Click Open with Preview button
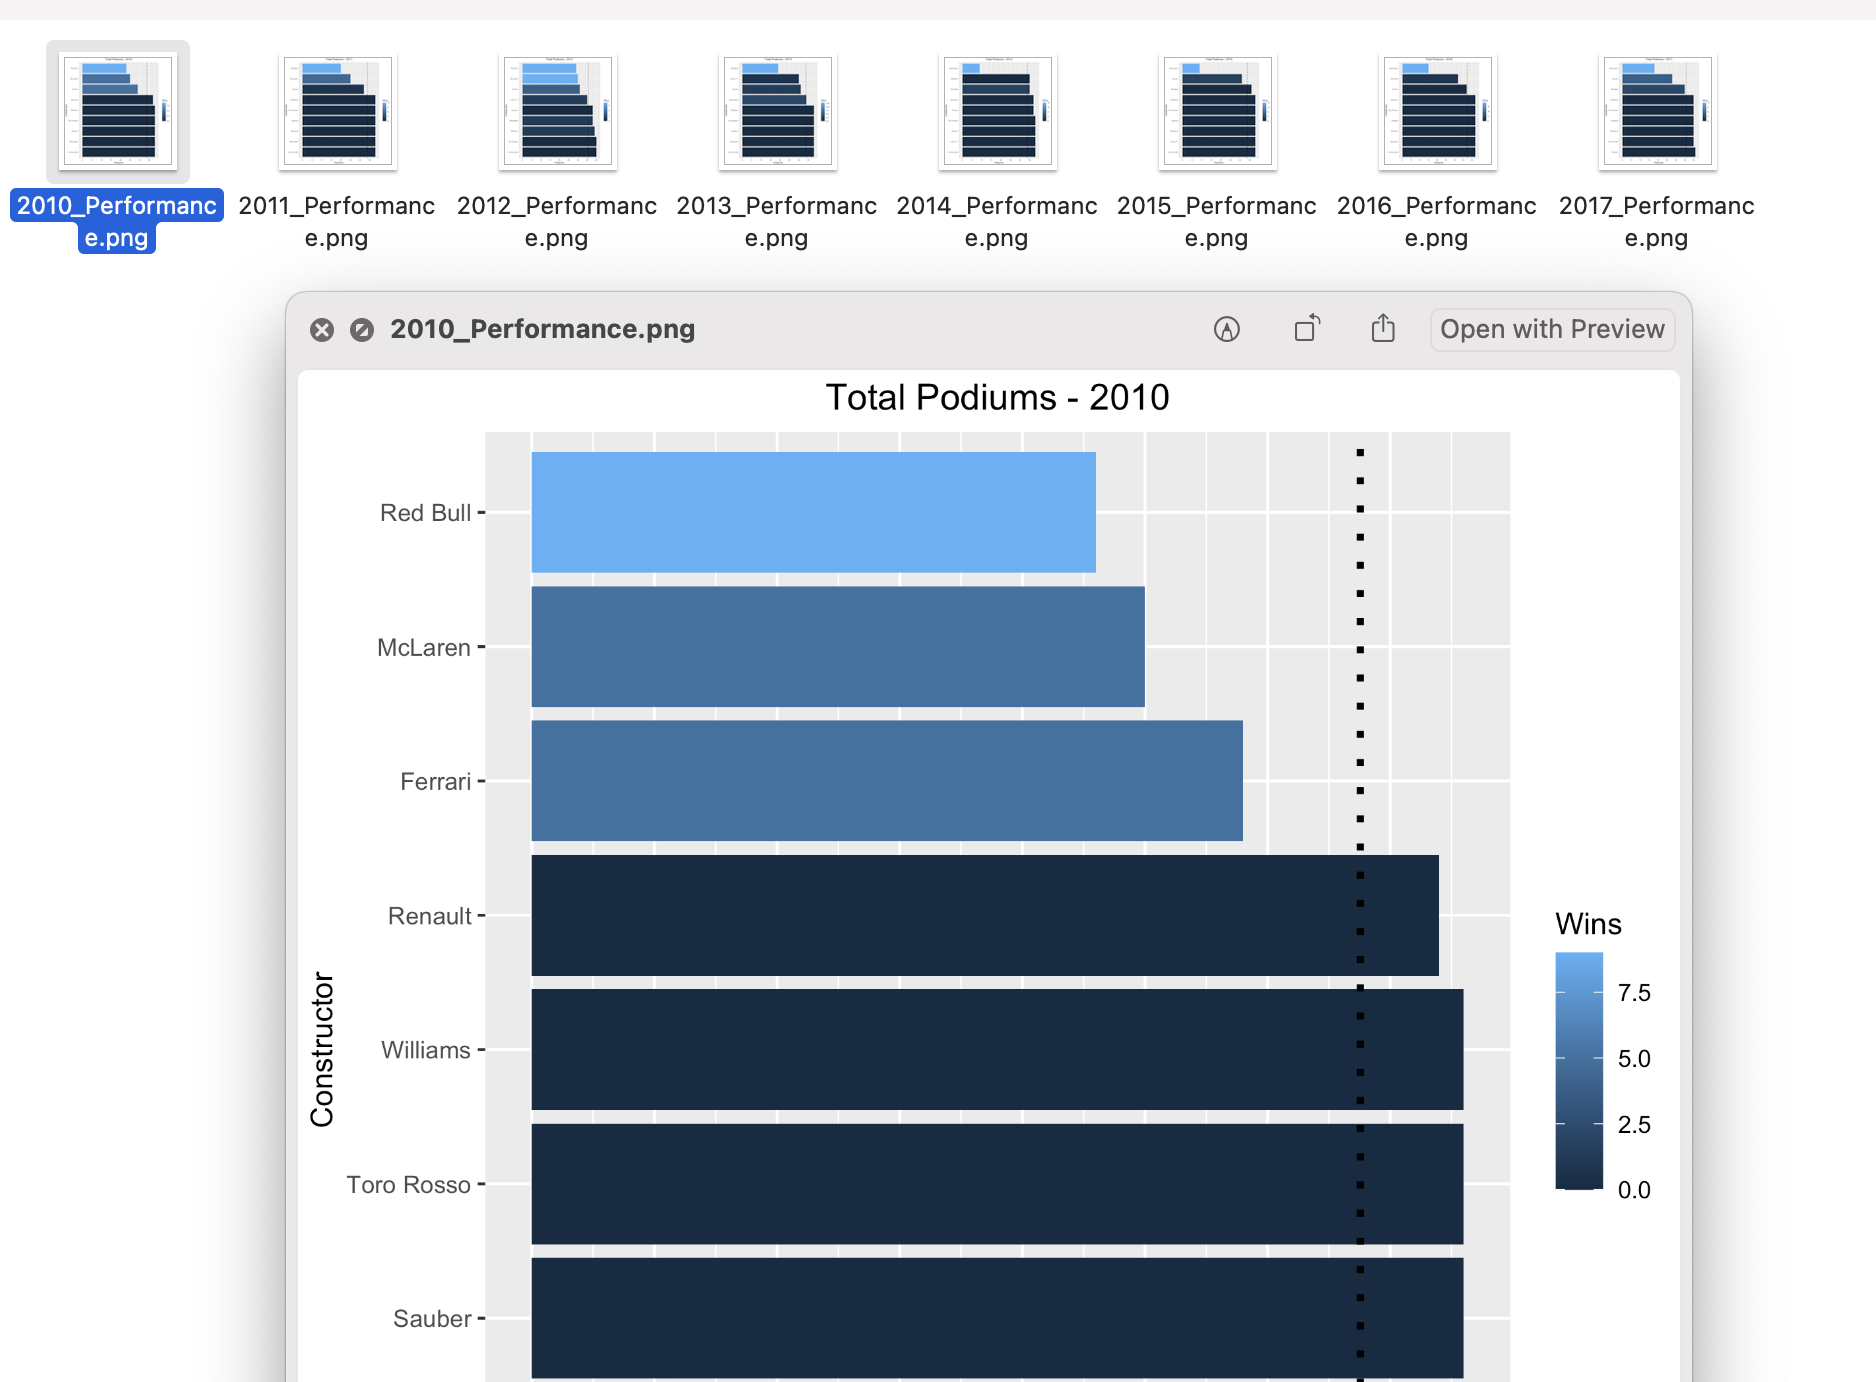The image size is (1876, 1382). click(x=1552, y=329)
